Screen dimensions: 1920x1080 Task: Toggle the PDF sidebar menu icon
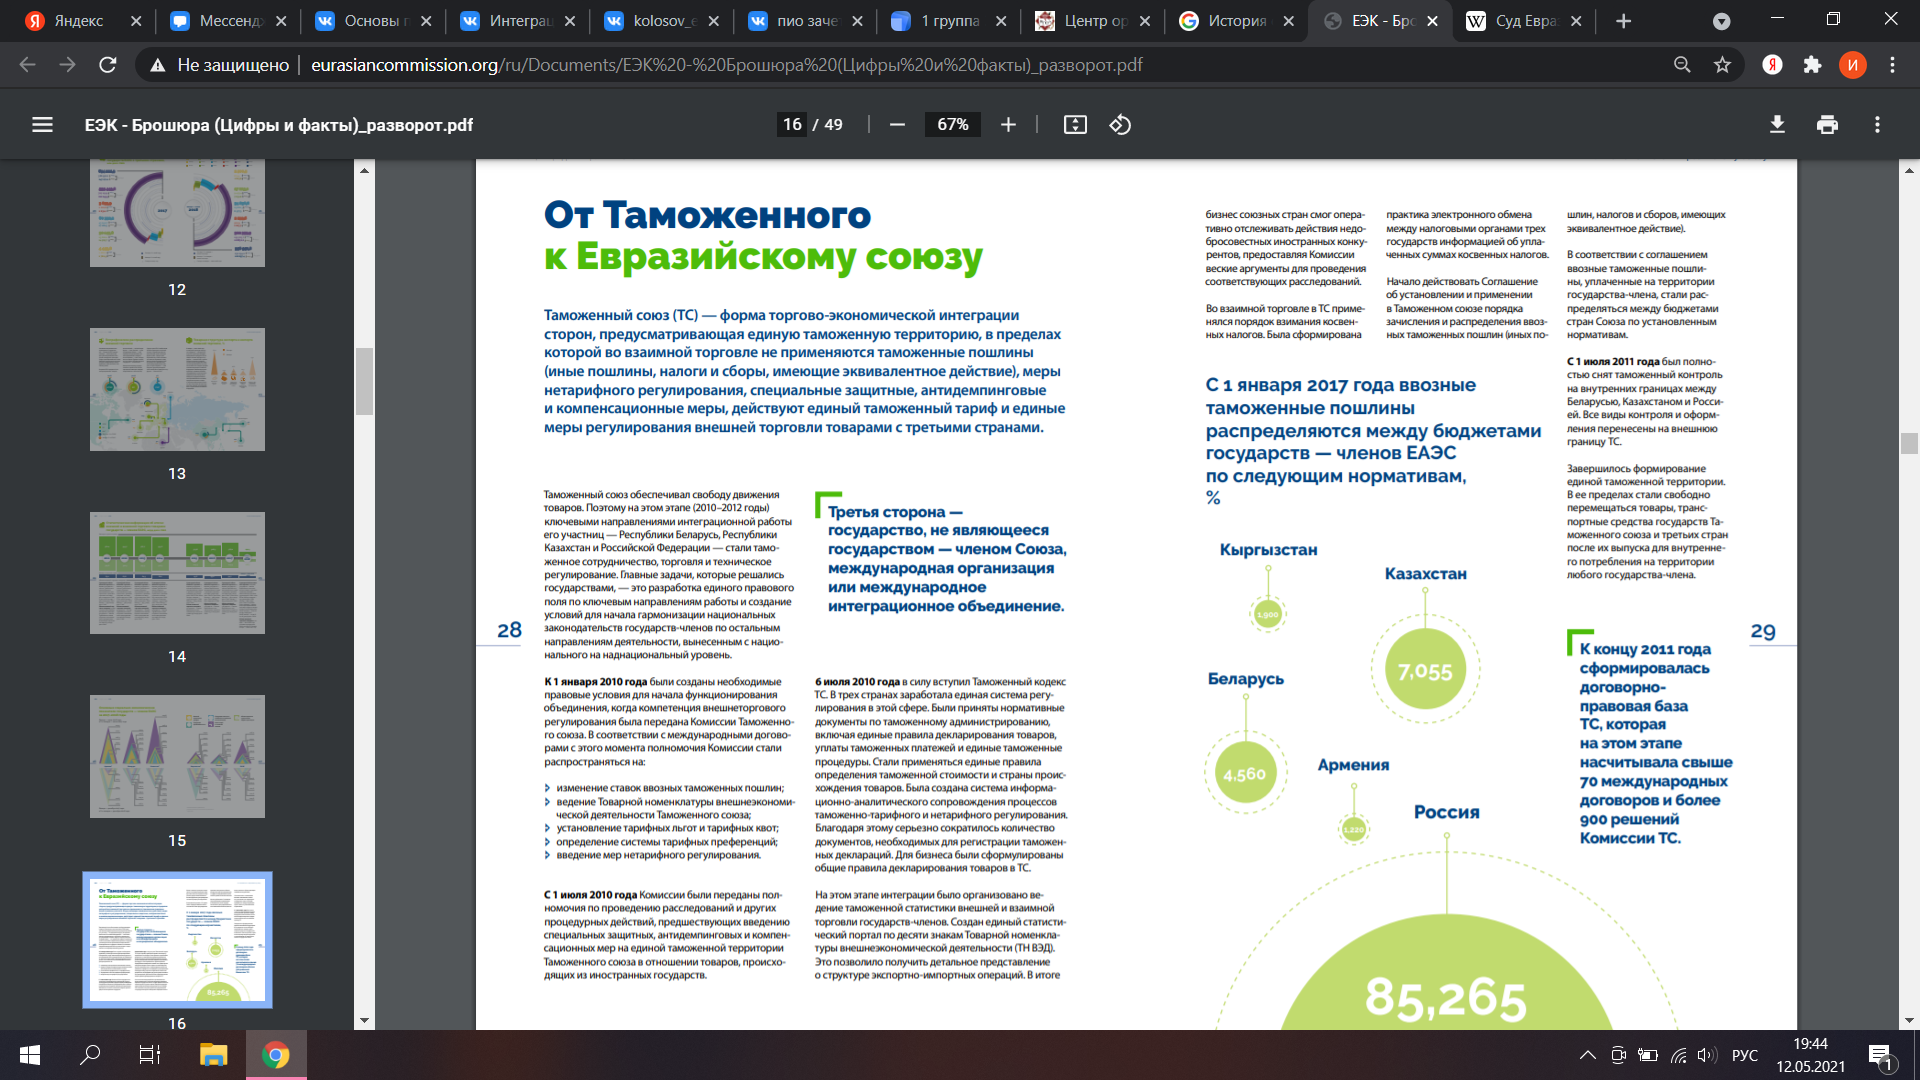point(42,125)
